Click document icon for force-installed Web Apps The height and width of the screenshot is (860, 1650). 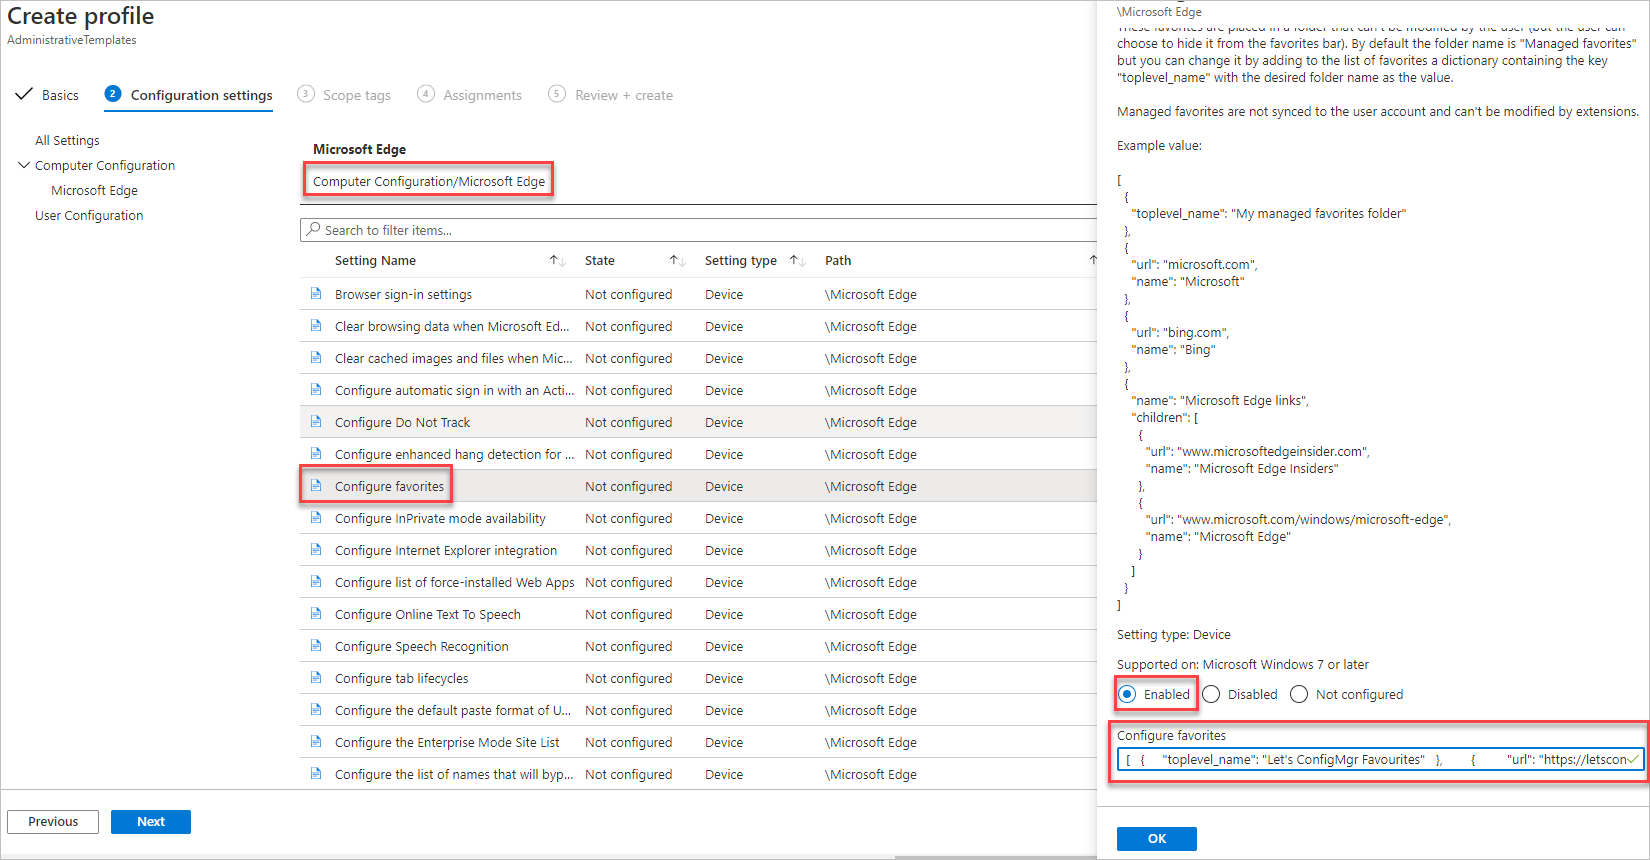coord(316,582)
